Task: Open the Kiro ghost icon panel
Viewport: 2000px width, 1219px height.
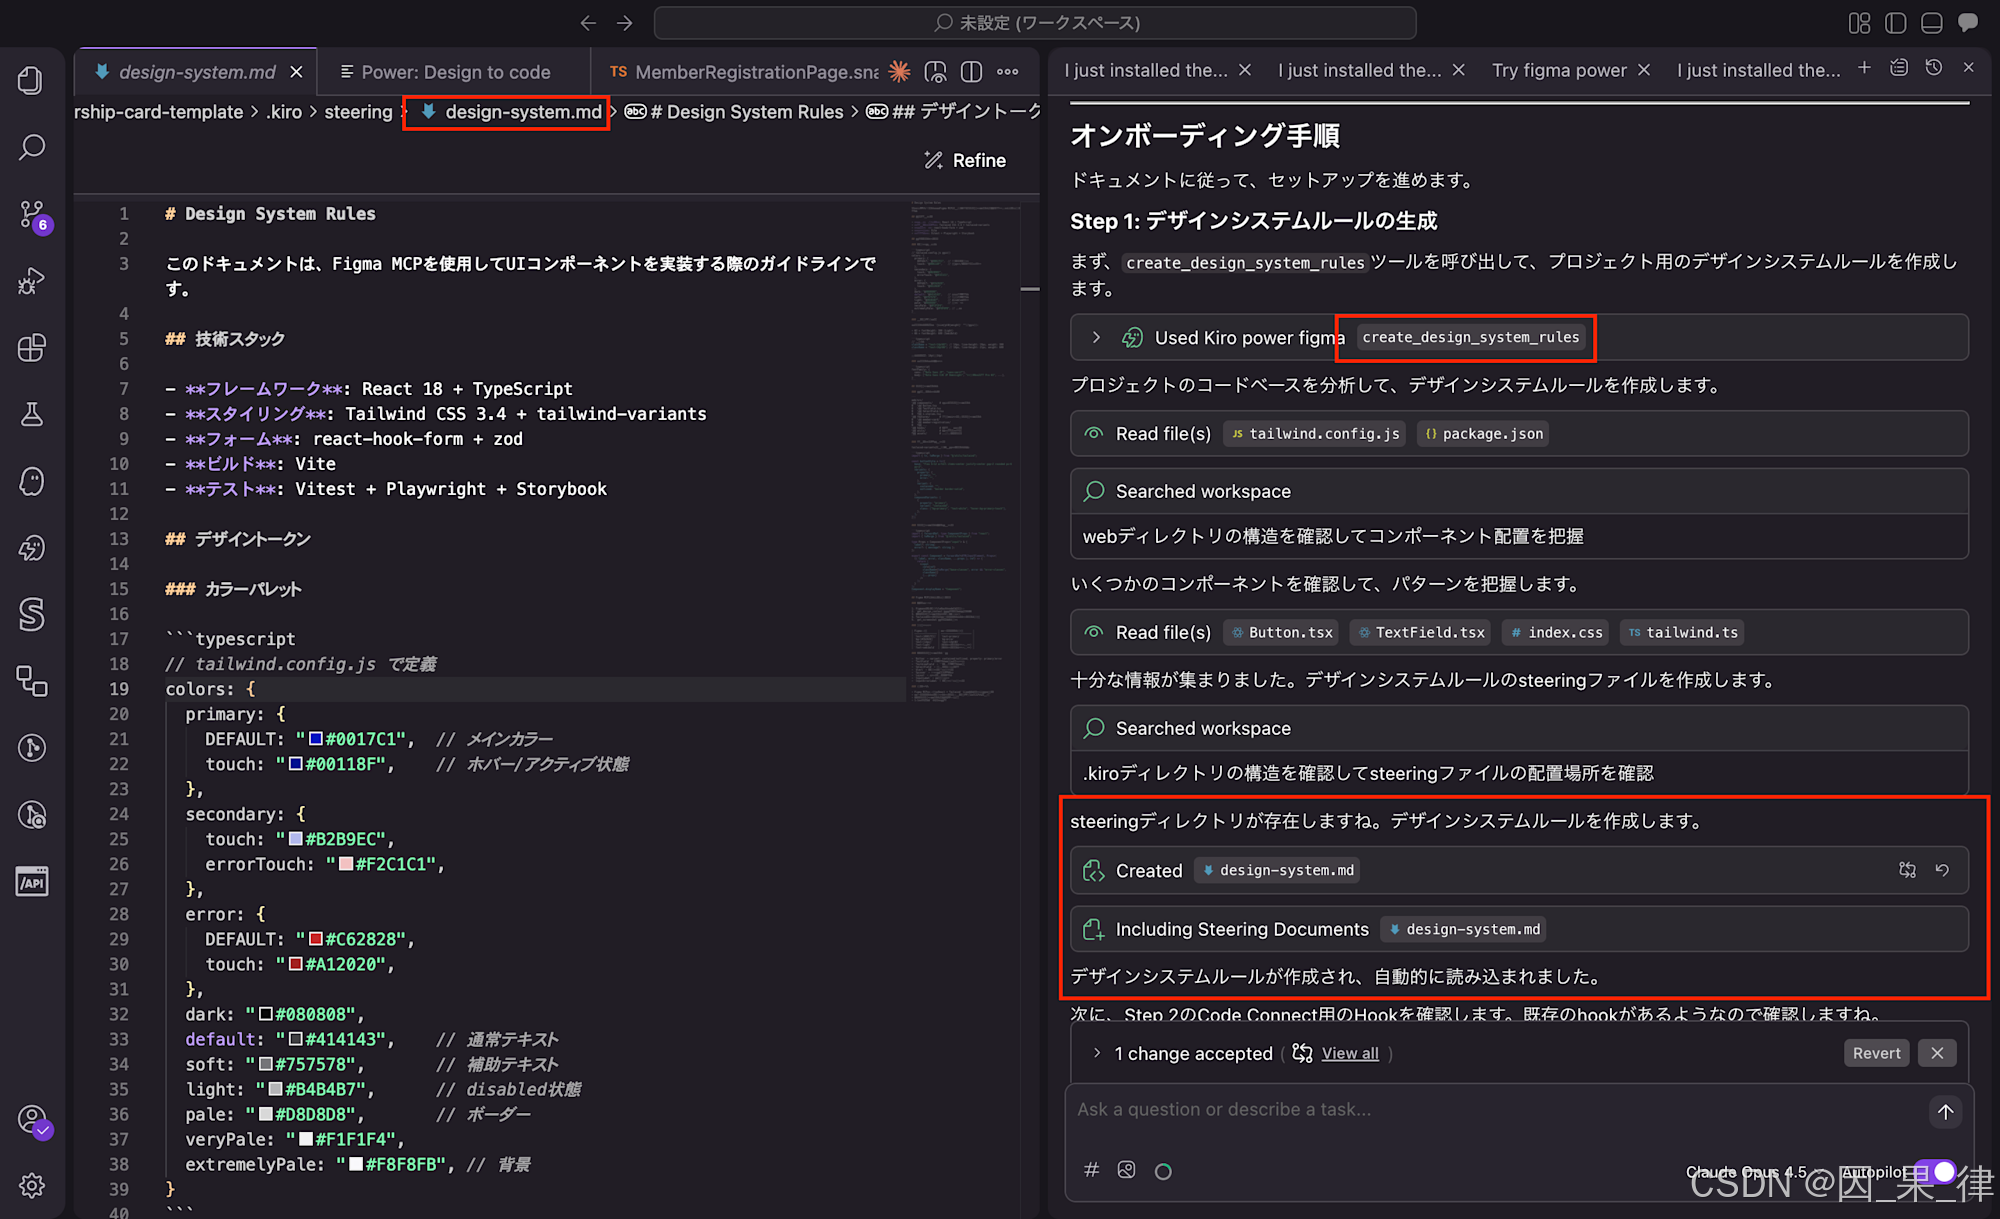Action: tap(31, 481)
